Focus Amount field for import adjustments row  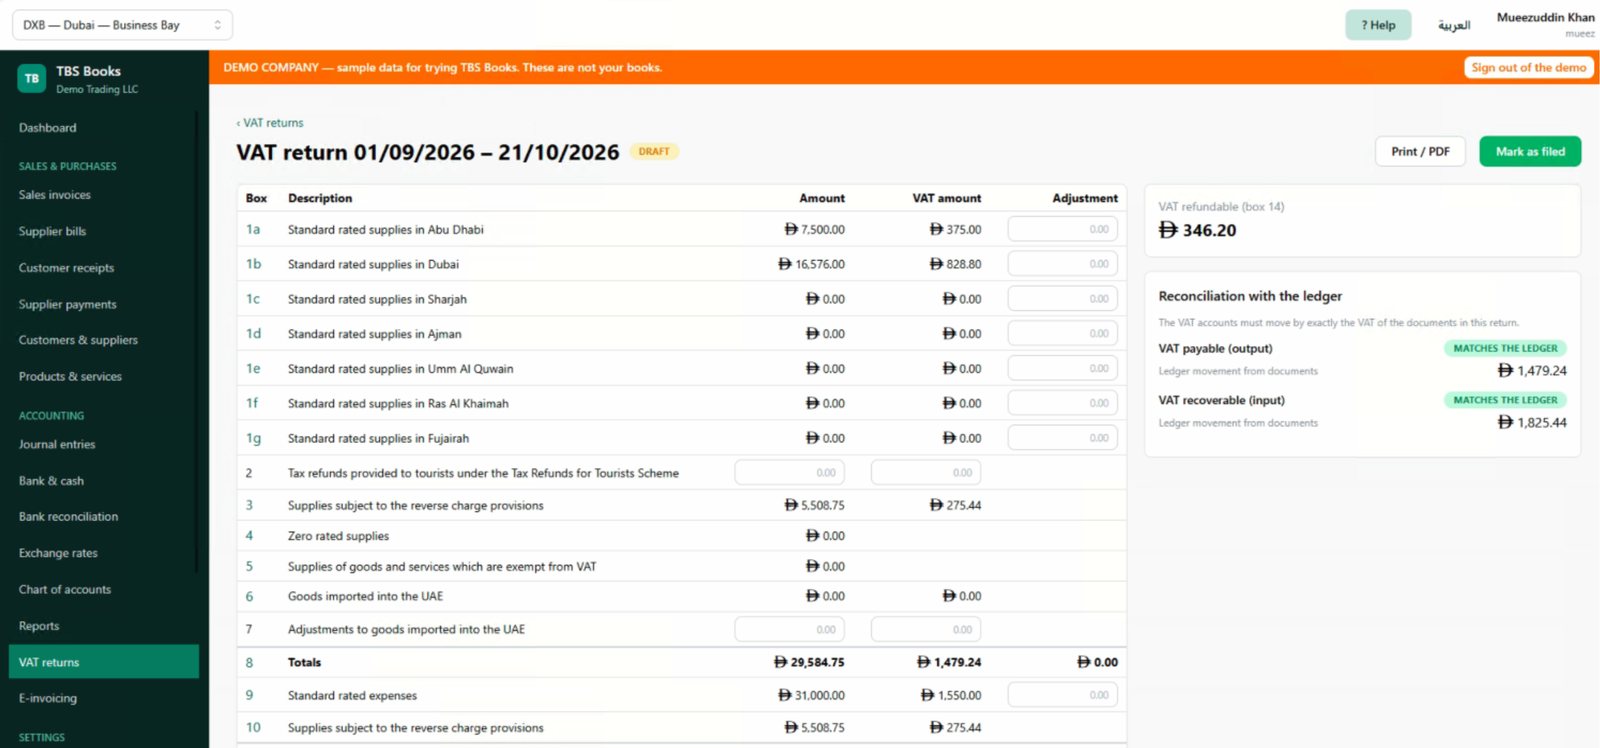coord(790,629)
